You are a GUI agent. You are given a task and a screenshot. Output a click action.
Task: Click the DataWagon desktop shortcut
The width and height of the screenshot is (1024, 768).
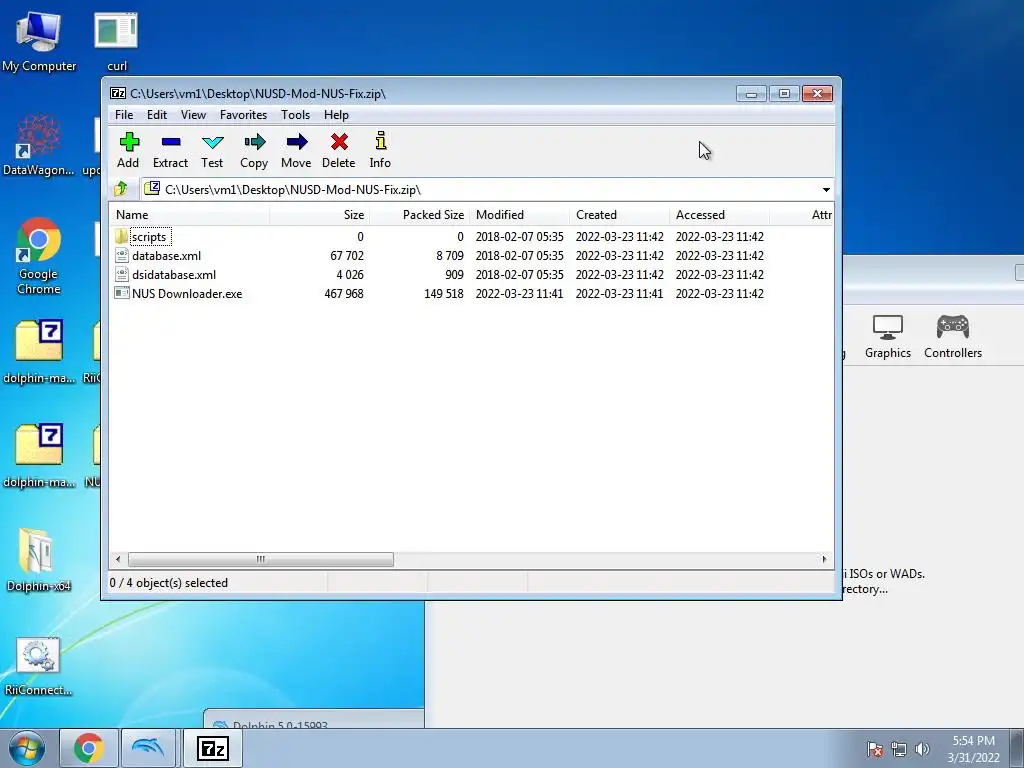pos(39,145)
